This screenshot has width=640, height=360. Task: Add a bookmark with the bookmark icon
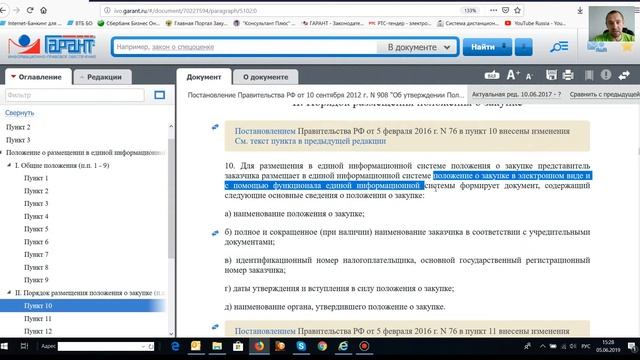pos(589,75)
